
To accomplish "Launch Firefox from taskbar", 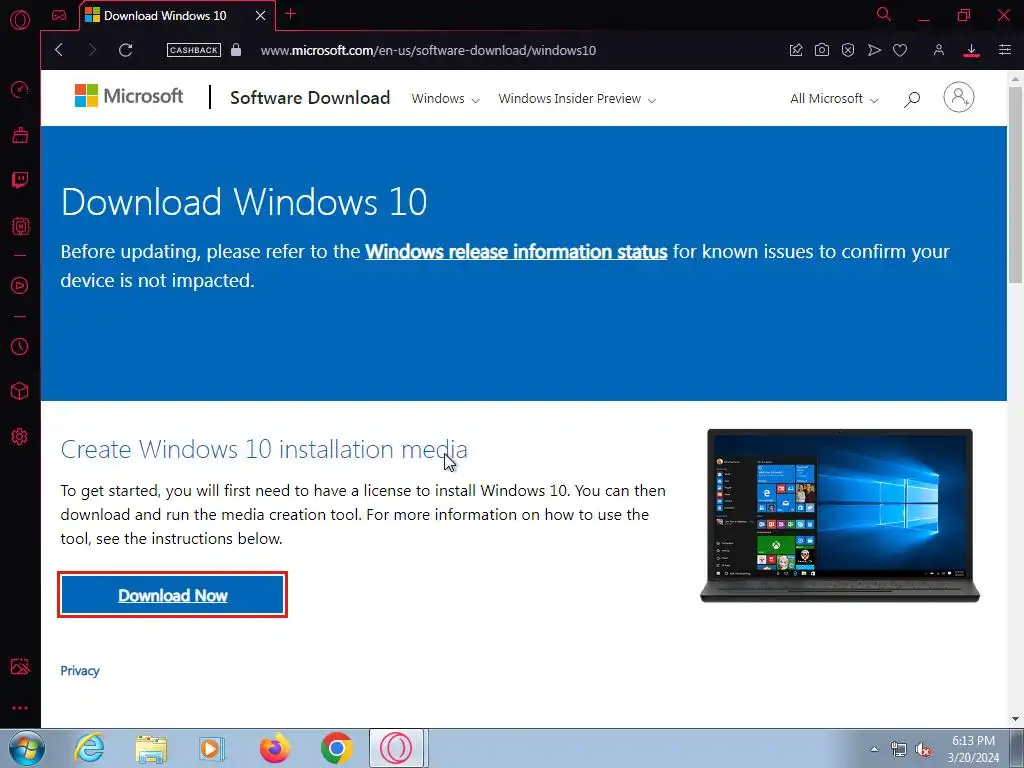I will click(x=274, y=748).
